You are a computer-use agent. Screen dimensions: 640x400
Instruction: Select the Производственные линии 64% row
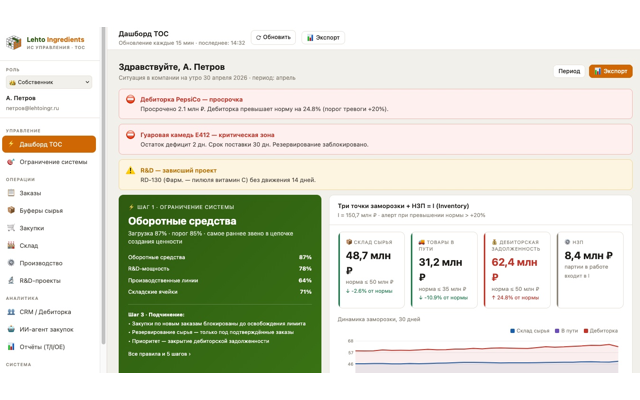pyautogui.click(x=220, y=280)
